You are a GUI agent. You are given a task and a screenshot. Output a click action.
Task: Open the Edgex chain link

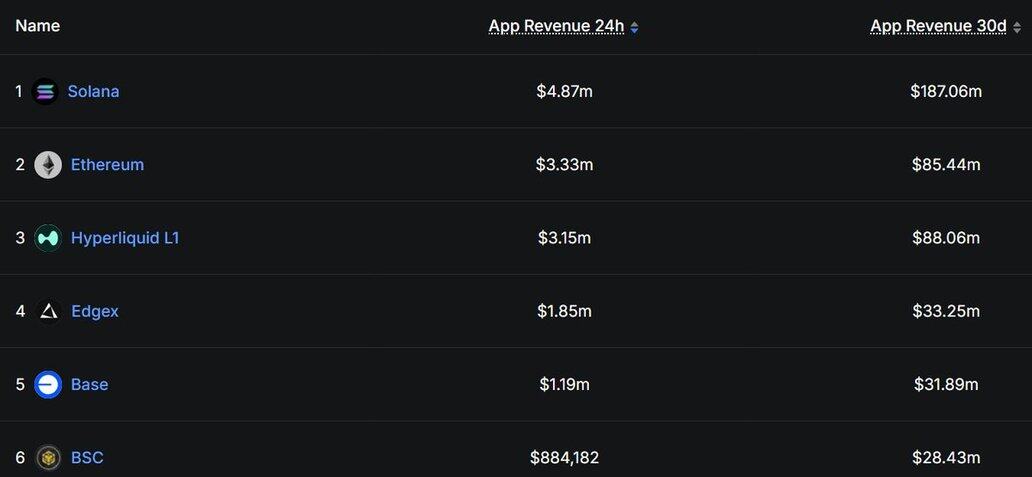(95, 311)
